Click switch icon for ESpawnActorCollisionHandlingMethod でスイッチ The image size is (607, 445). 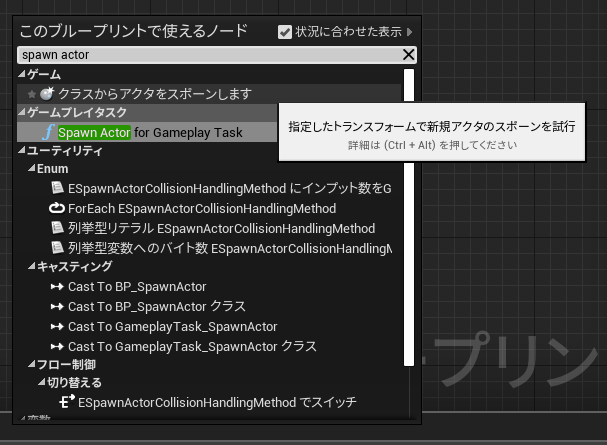[x=67, y=402]
